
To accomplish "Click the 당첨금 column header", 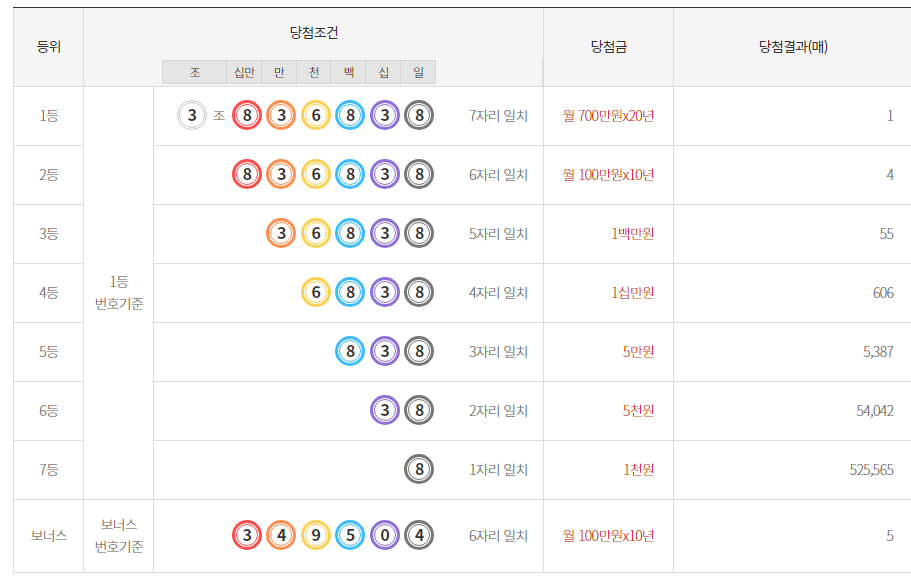I will click(x=609, y=47).
